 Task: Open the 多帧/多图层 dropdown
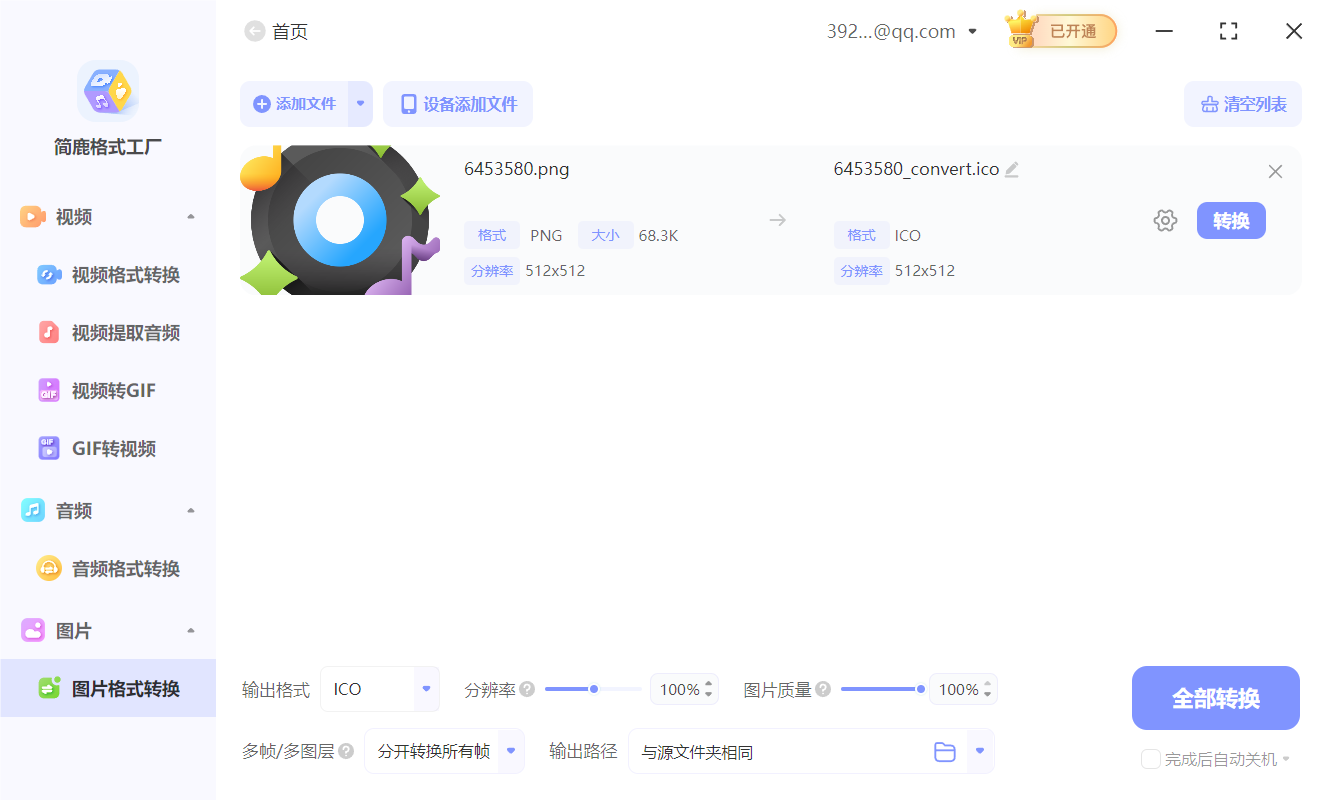444,751
